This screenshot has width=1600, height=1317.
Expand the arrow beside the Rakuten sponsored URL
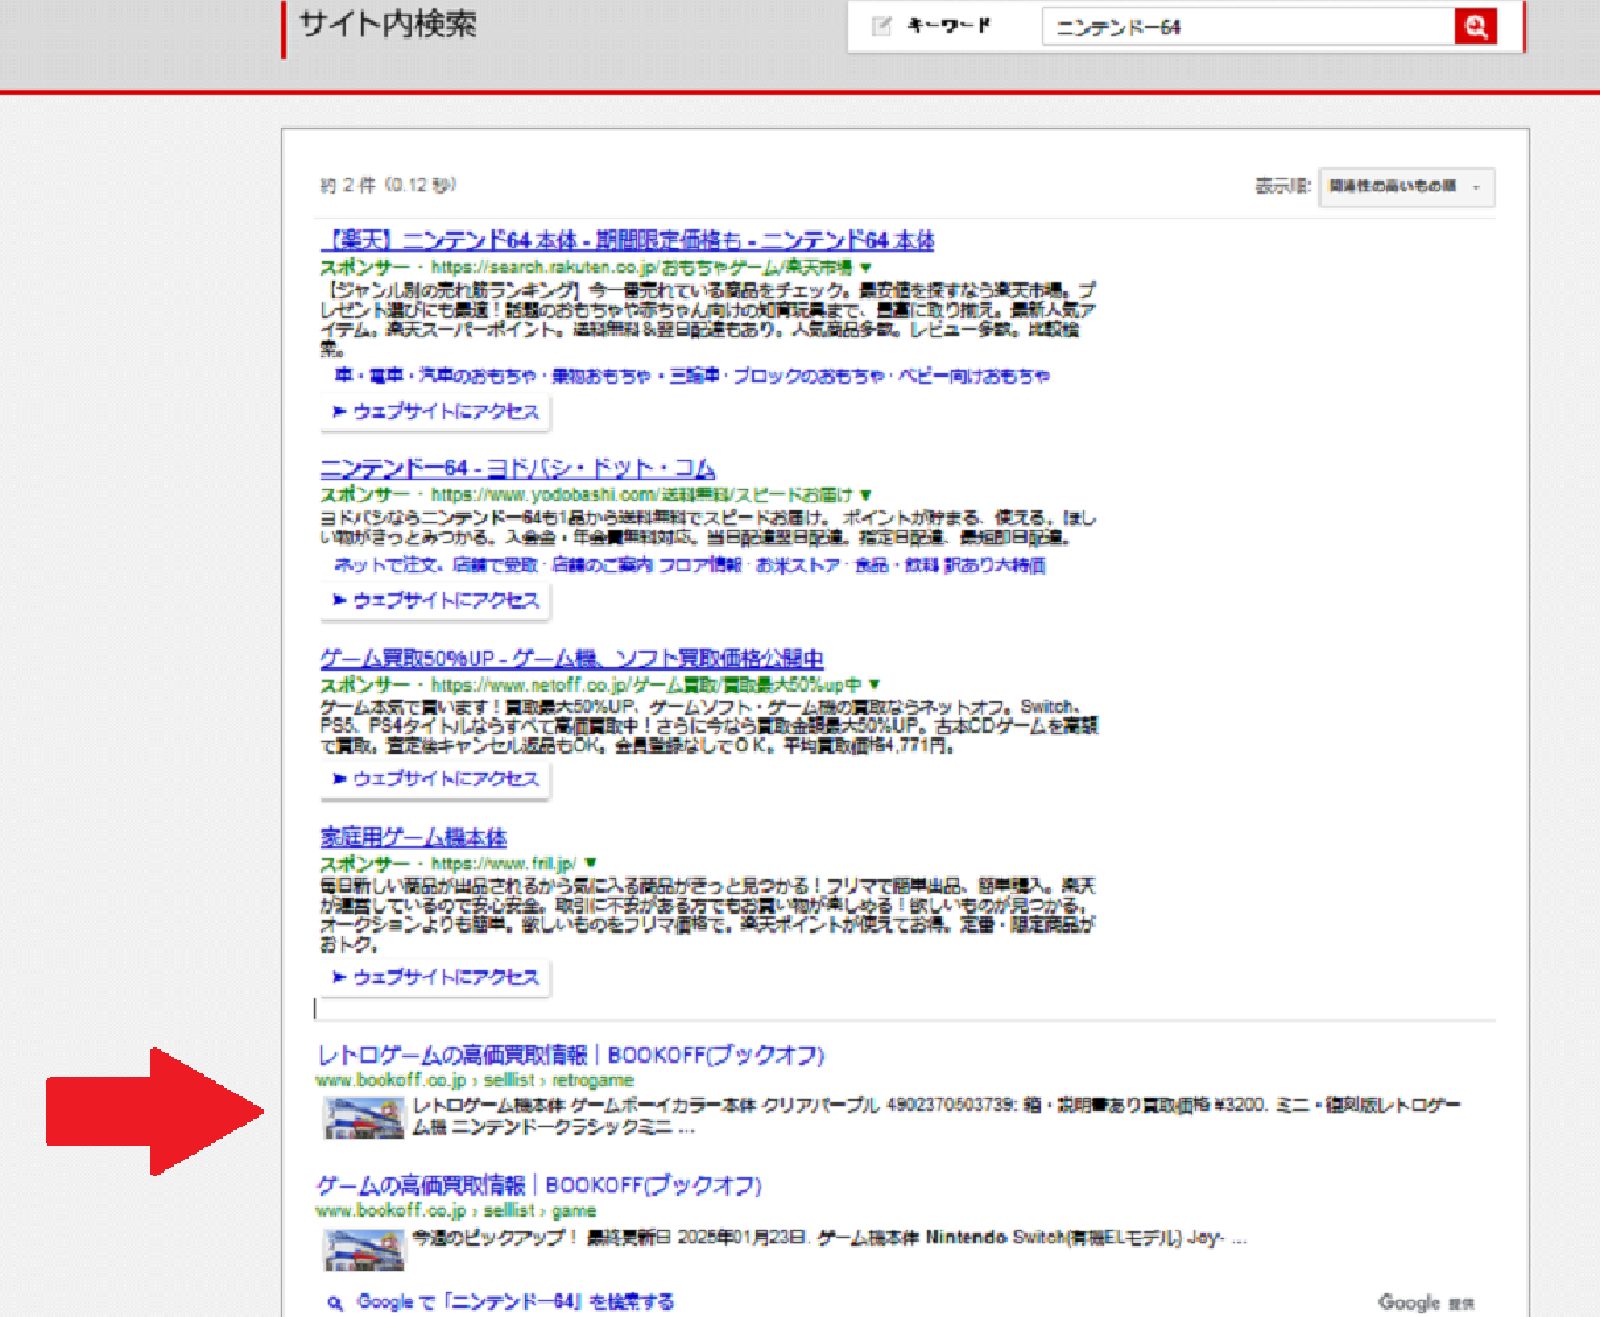pos(866,268)
